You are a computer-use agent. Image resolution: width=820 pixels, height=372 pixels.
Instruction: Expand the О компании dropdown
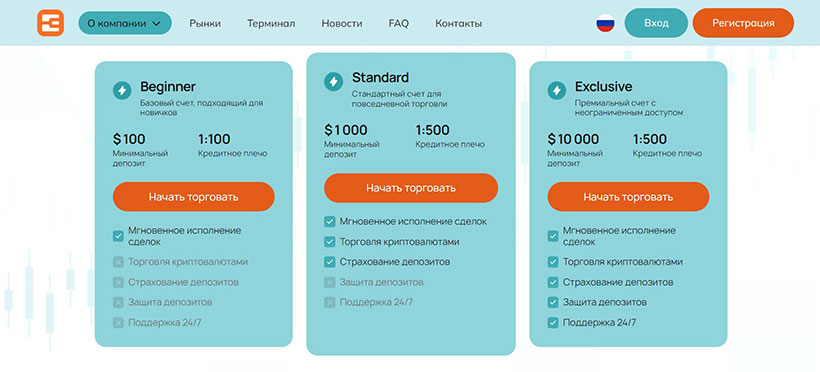point(125,23)
